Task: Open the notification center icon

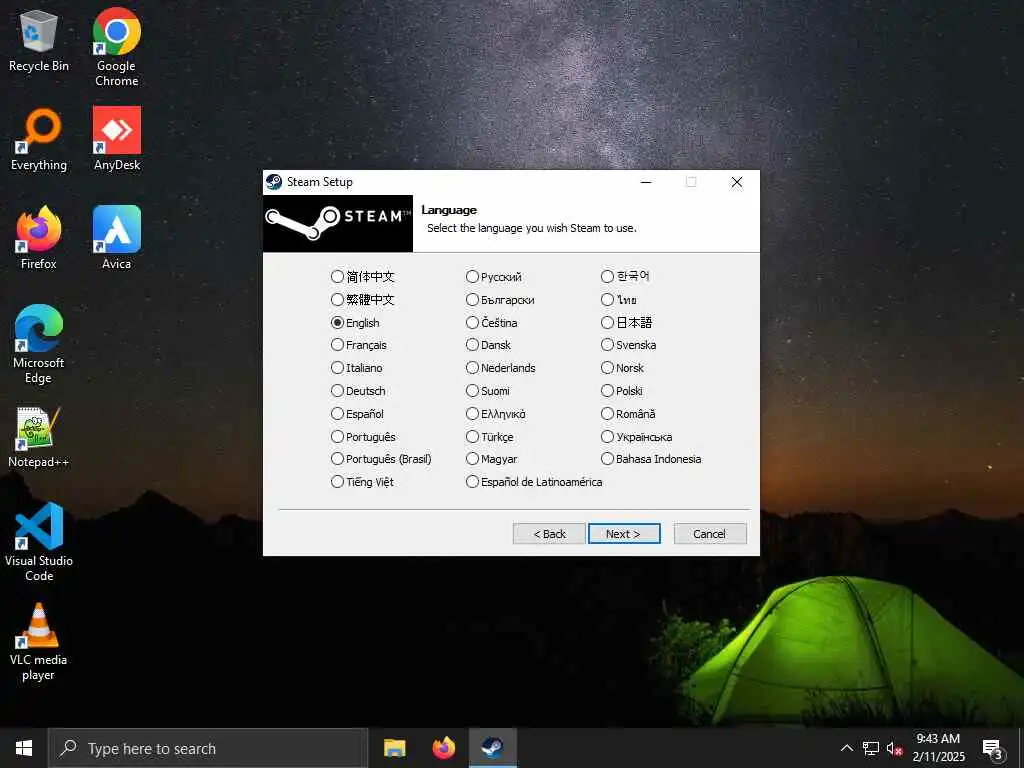Action: pos(993,749)
